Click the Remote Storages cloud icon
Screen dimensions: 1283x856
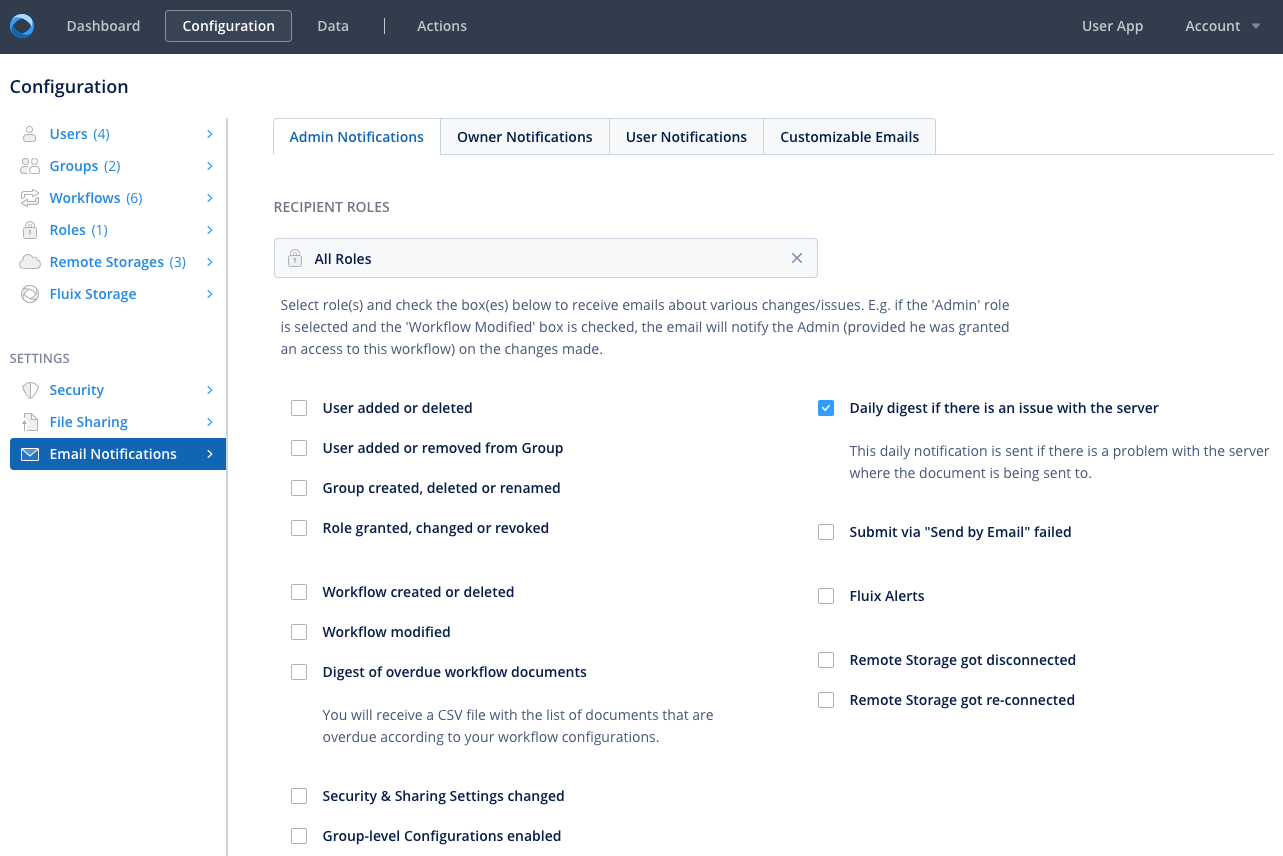tap(30, 262)
